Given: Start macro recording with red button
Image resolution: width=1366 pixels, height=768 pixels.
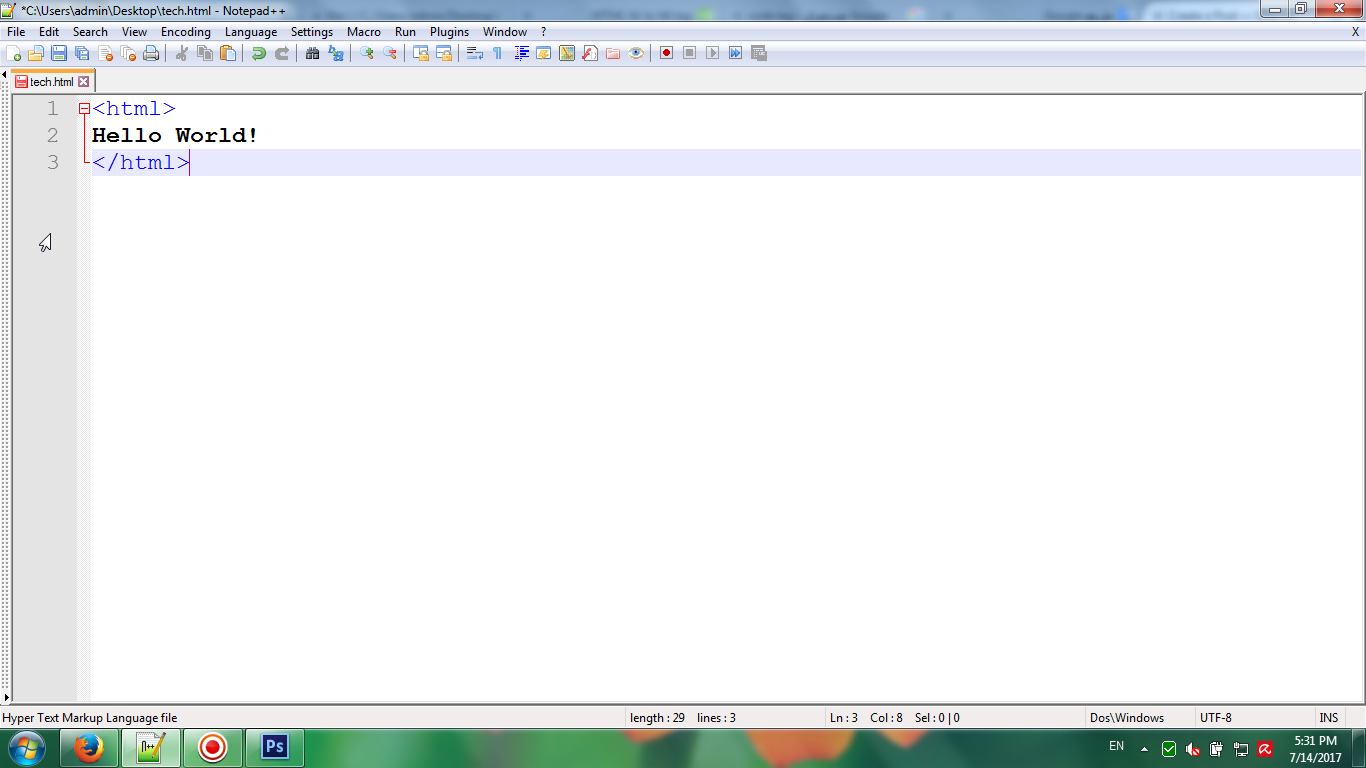Looking at the screenshot, I should click(x=667, y=53).
